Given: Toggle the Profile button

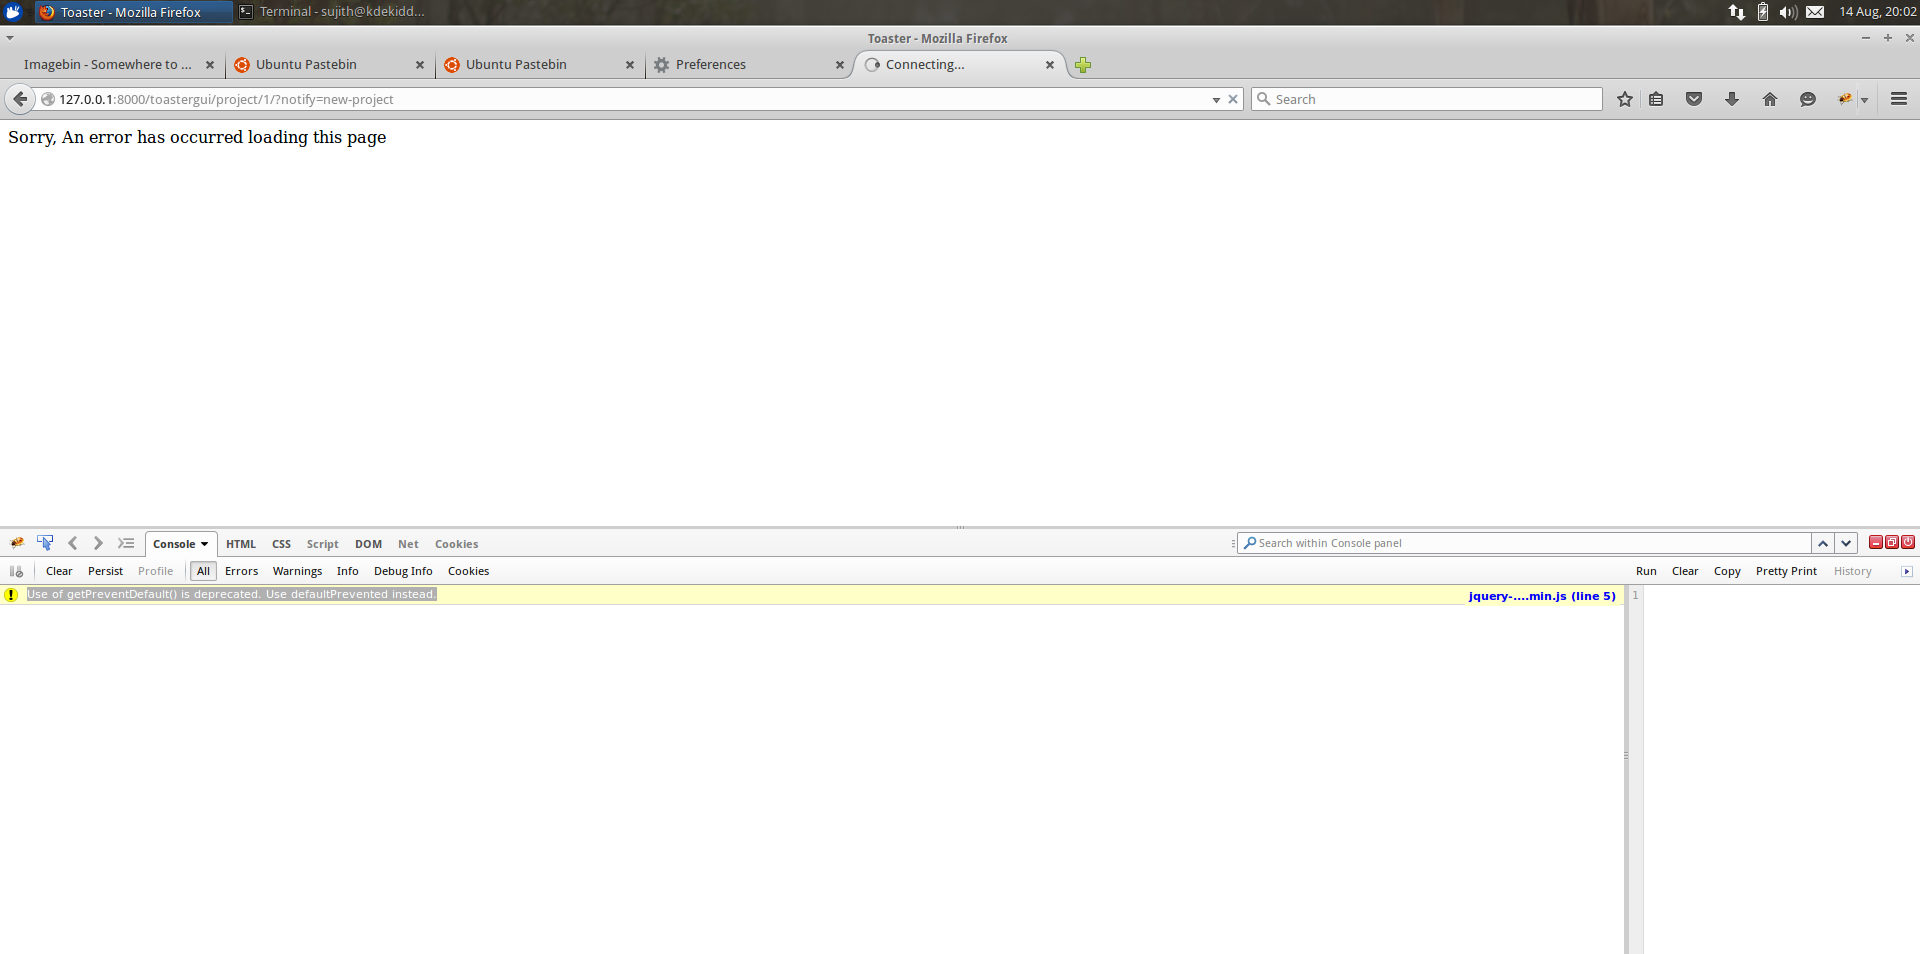Looking at the screenshot, I should coord(155,571).
